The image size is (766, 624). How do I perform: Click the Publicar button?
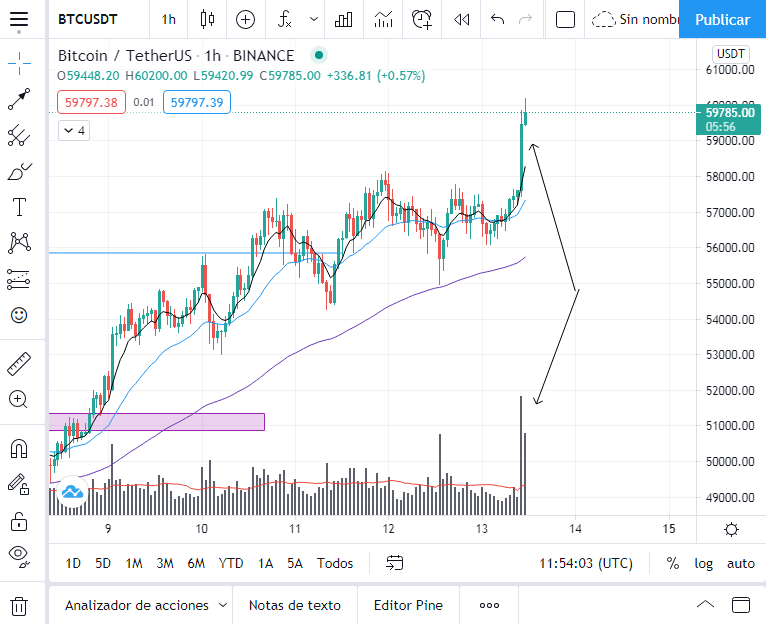coord(723,20)
